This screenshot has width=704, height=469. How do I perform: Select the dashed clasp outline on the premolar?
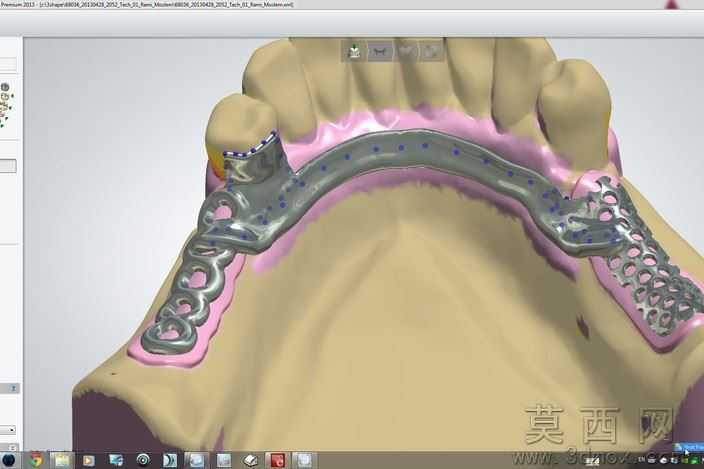[x=250, y=145]
